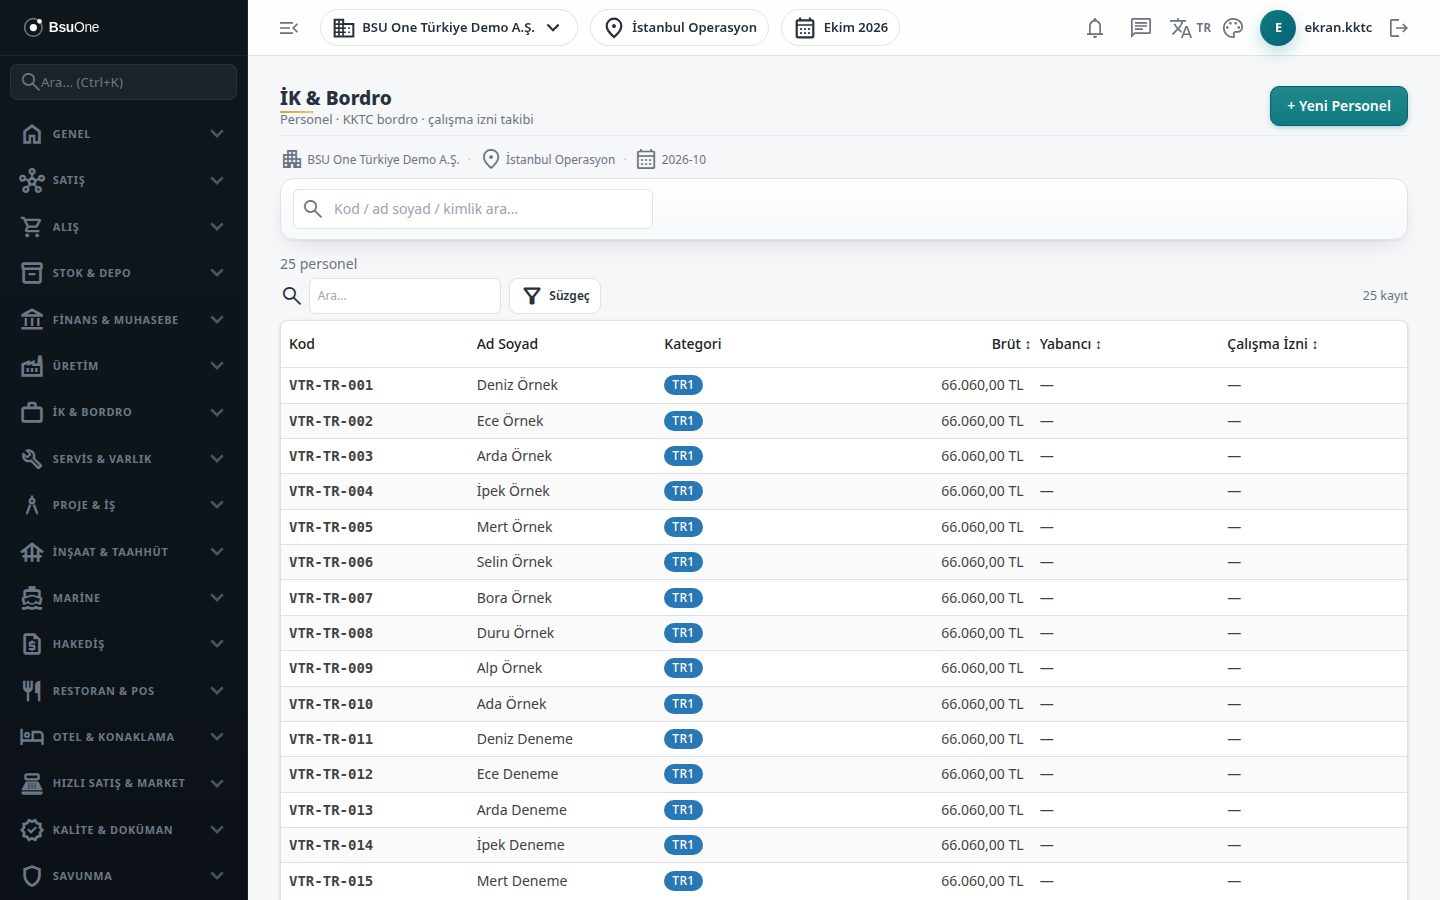Viewport: 1440px width, 900px height.
Task: Collapse the sidebar with the menu icon
Action: point(289,28)
